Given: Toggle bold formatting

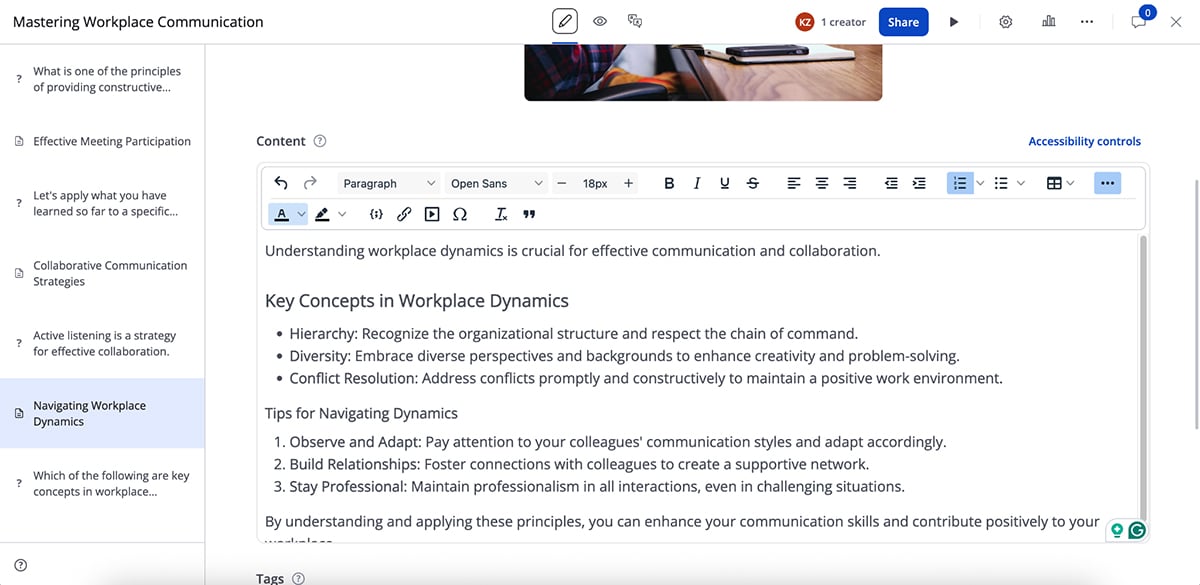Looking at the screenshot, I should 668,182.
